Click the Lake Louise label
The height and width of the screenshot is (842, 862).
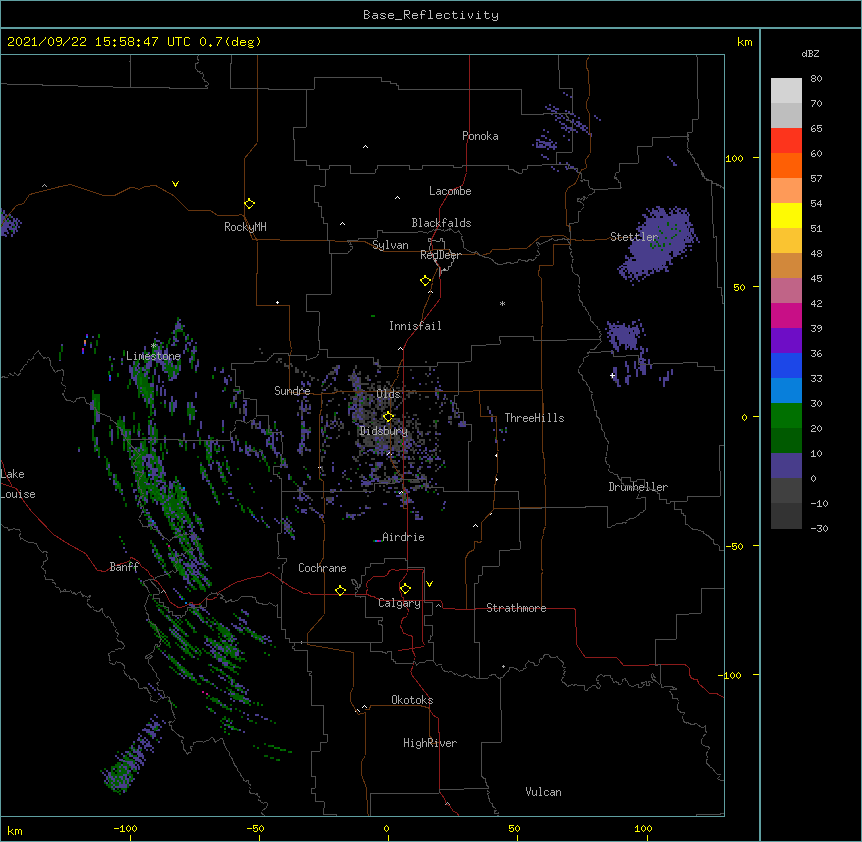pos(18,484)
